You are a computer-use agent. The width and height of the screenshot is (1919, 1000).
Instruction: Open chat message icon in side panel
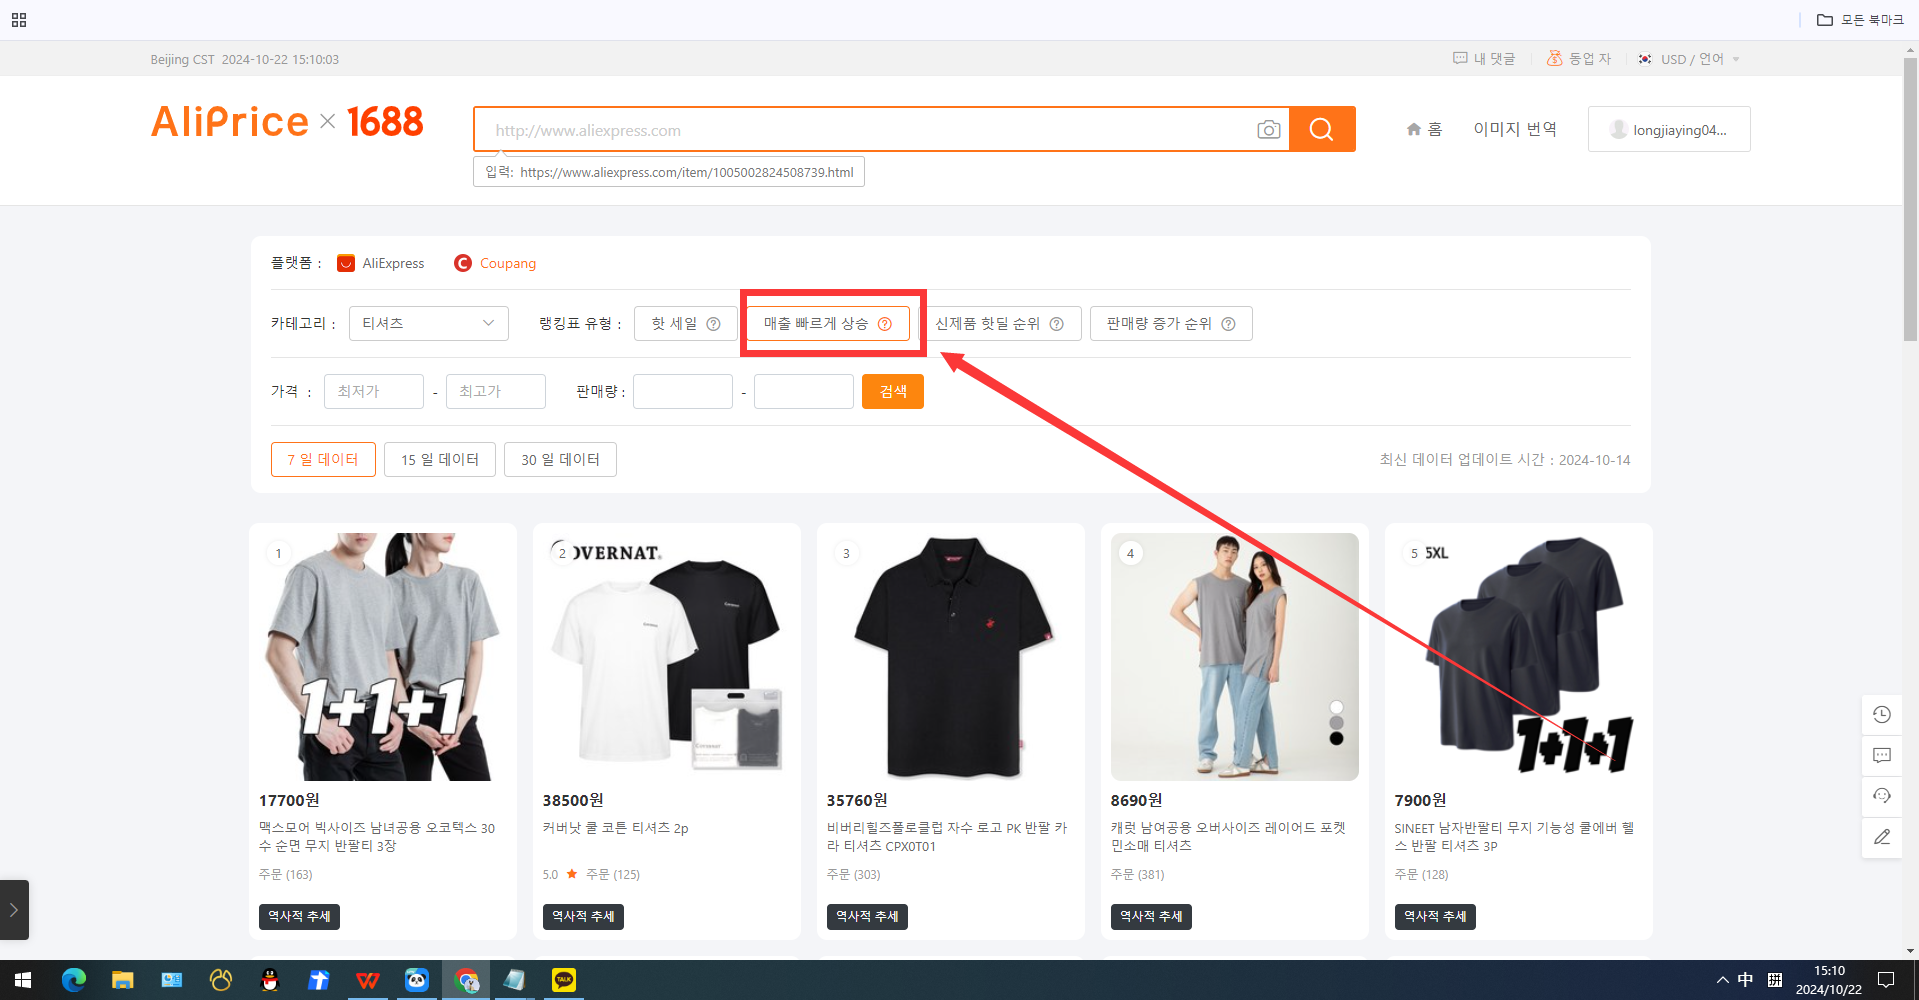[x=1882, y=755]
